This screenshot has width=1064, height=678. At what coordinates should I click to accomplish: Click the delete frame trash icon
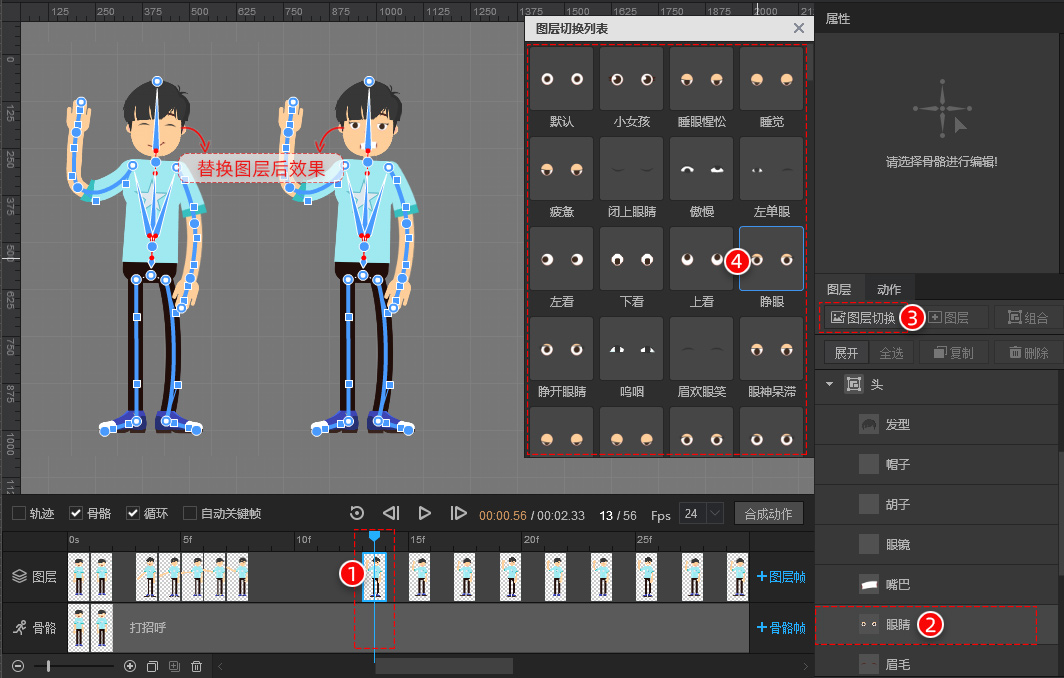(x=196, y=666)
